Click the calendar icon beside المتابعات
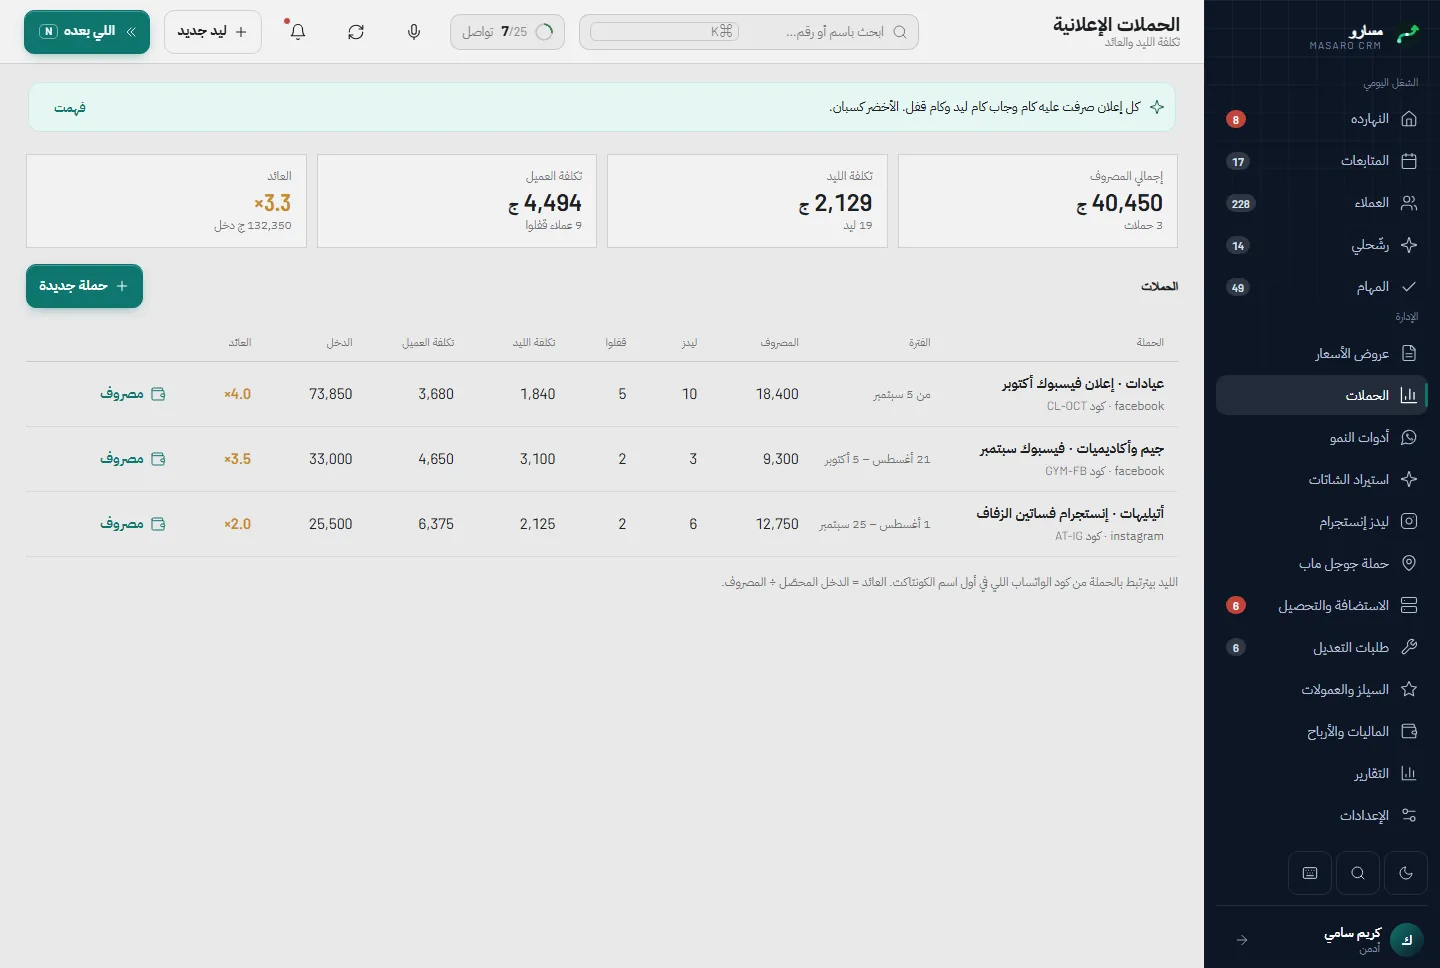Viewport: 1440px width, 968px height. pyautogui.click(x=1409, y=161)
